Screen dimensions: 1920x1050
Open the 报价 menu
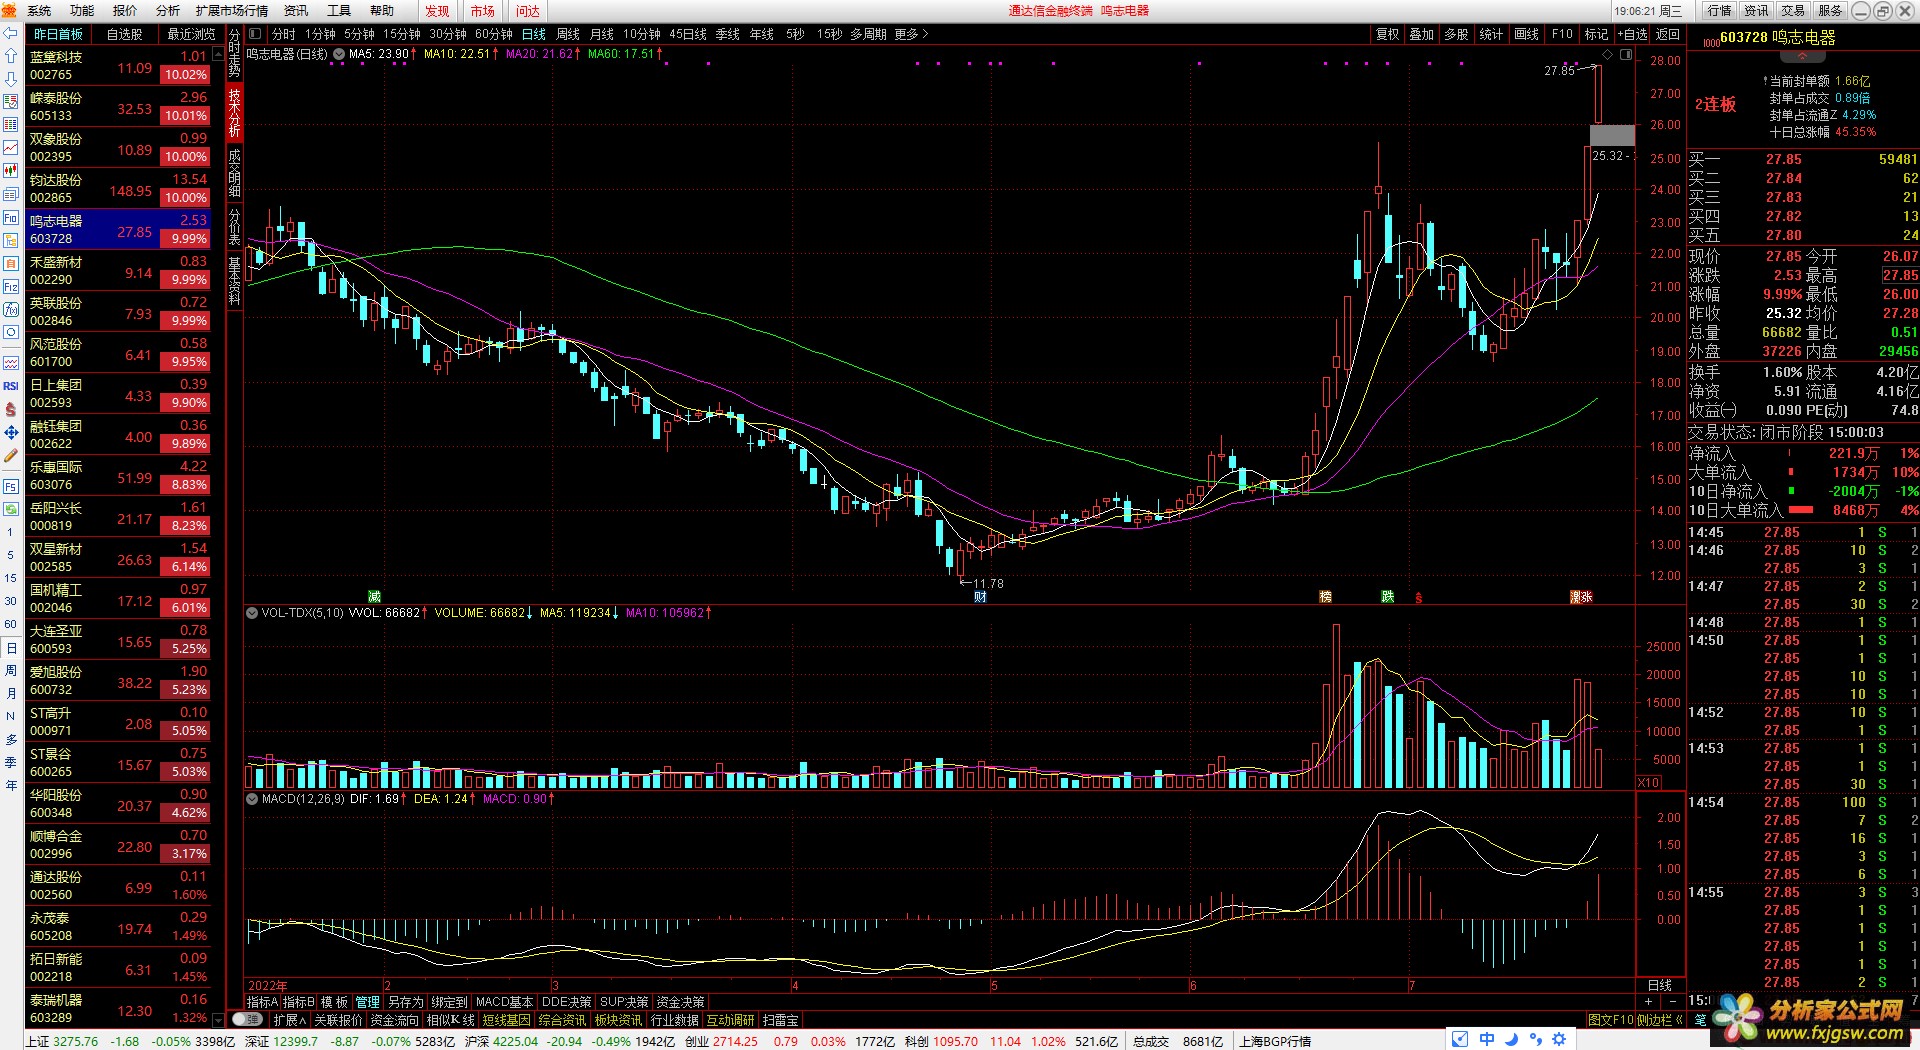pyautogui.click(x=125, y=11)
